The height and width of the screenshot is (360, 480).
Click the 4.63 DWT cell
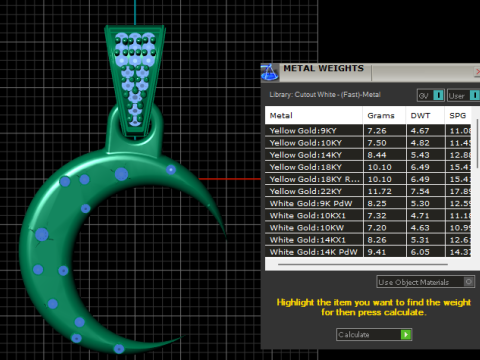426,228
